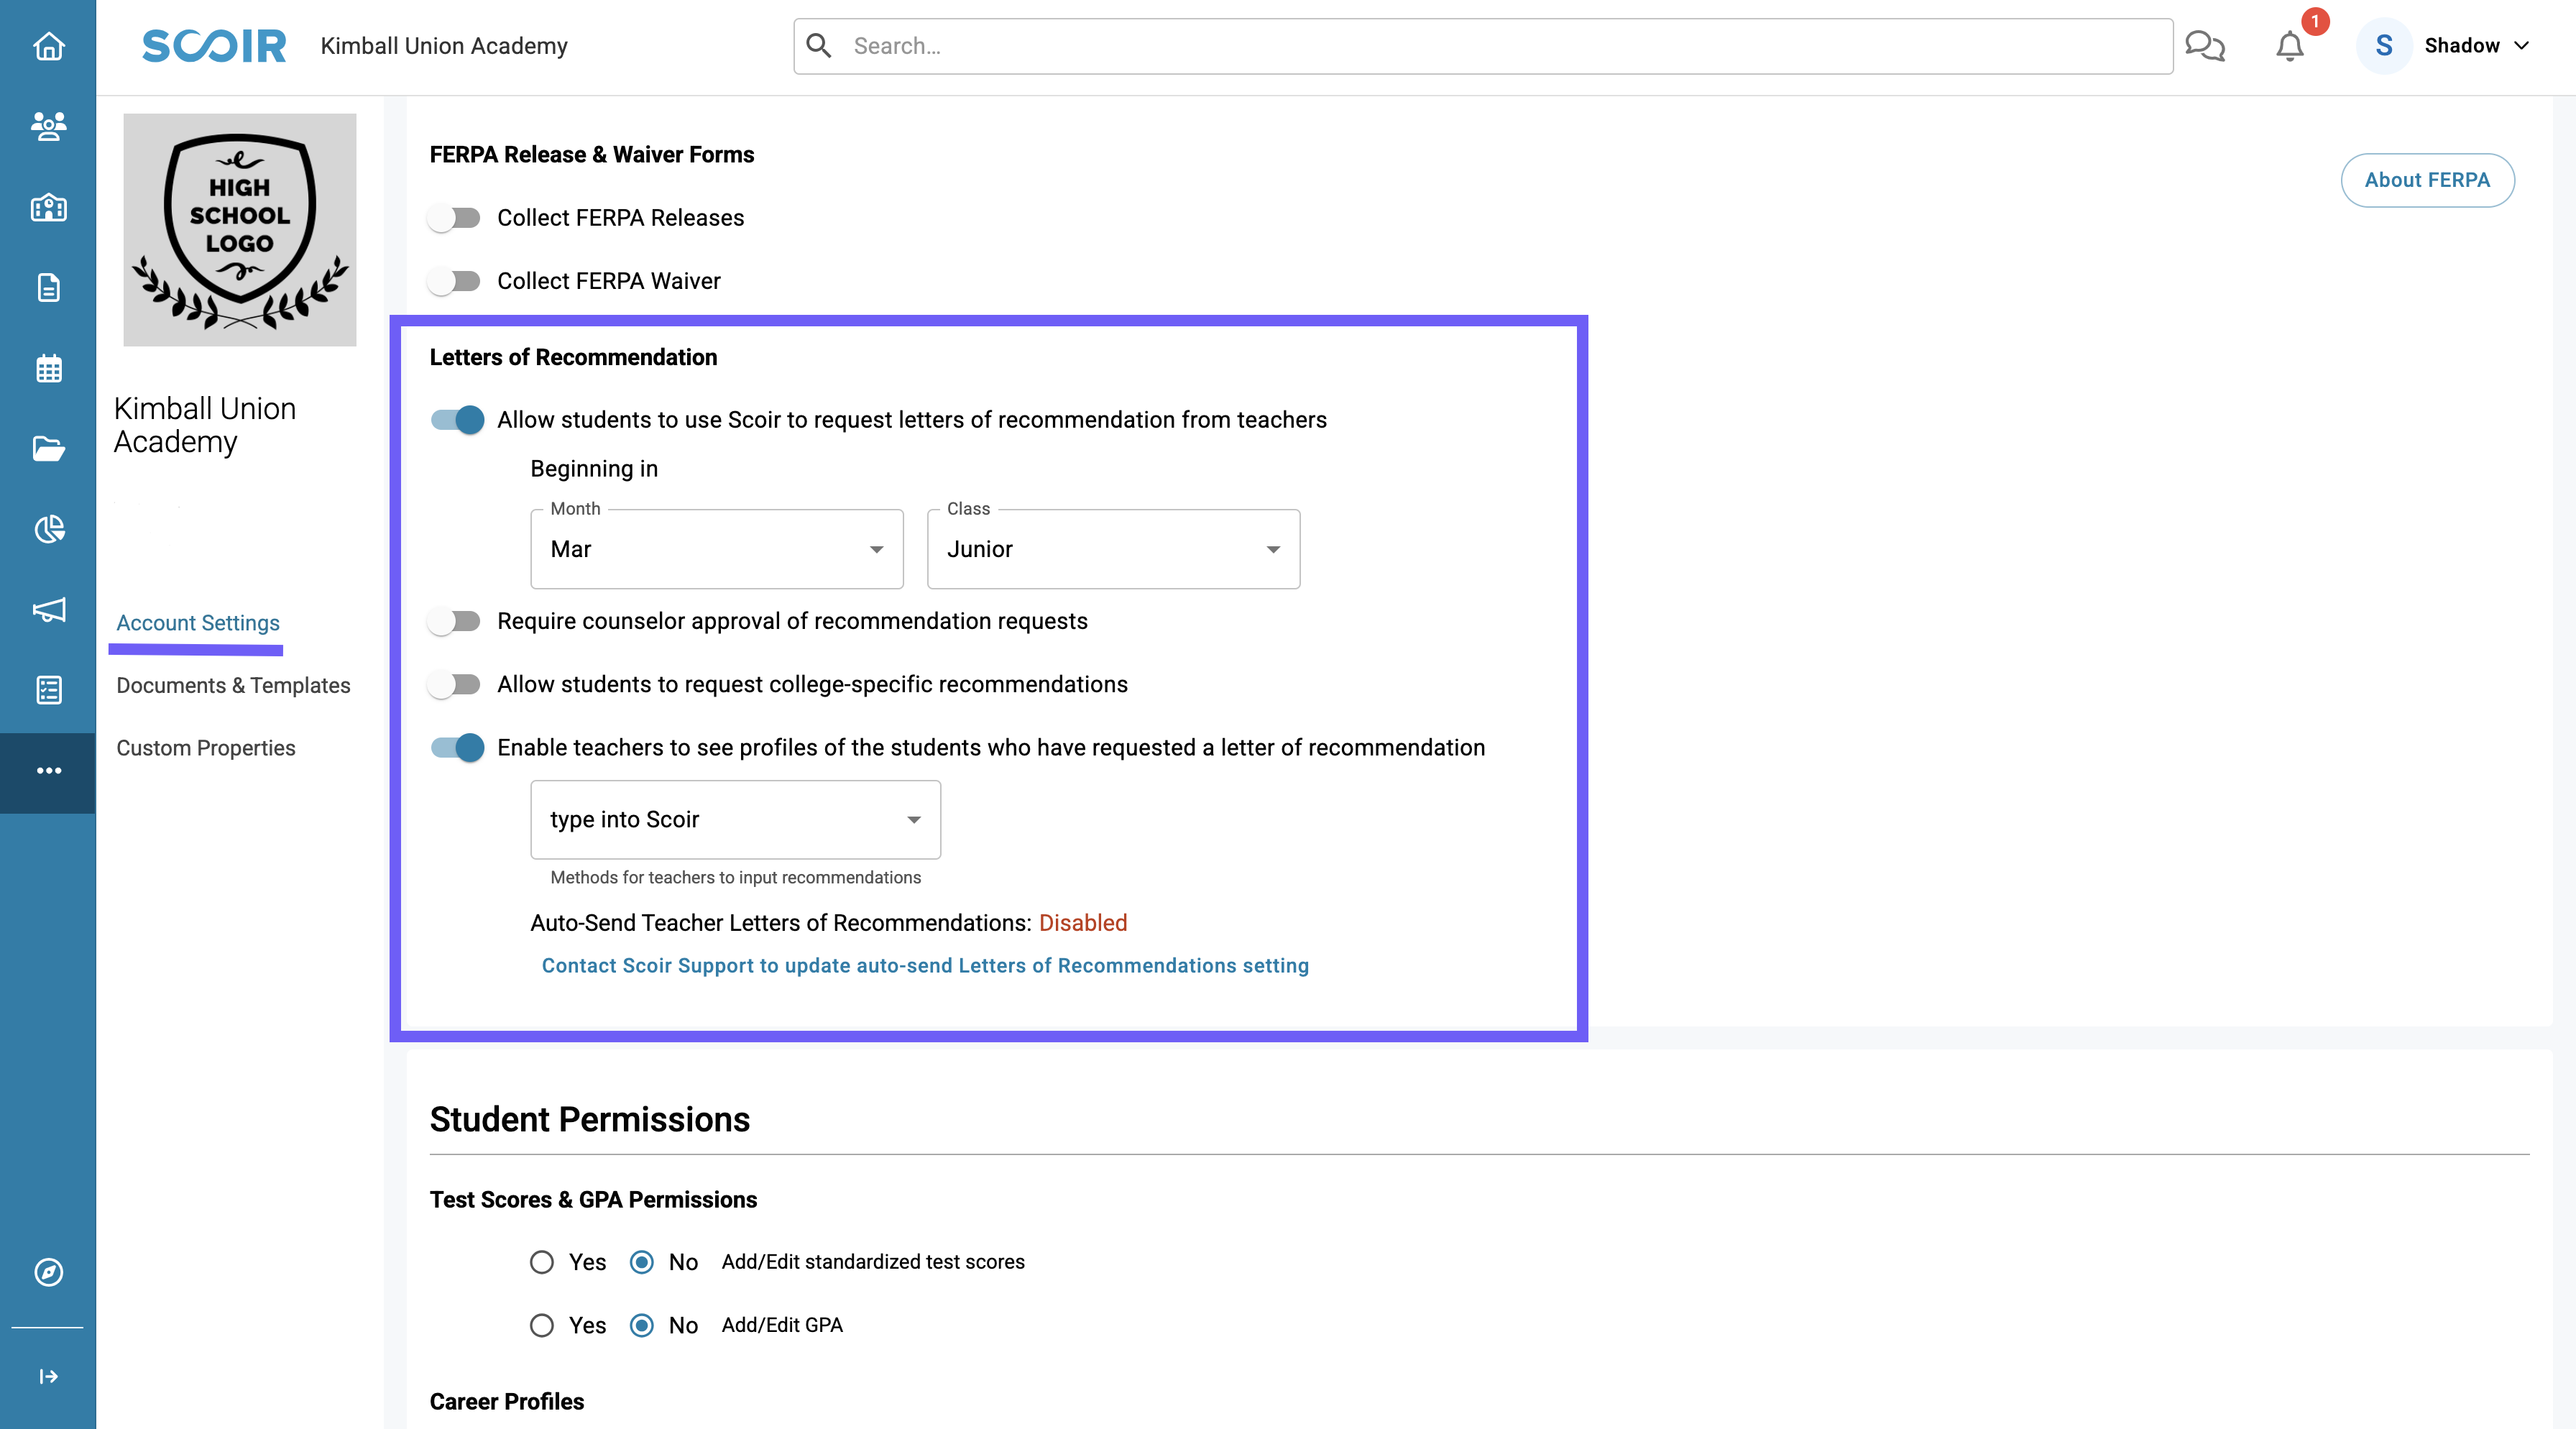
Task: Enable college-specific recommendations toggle
Action: [455, 684]
